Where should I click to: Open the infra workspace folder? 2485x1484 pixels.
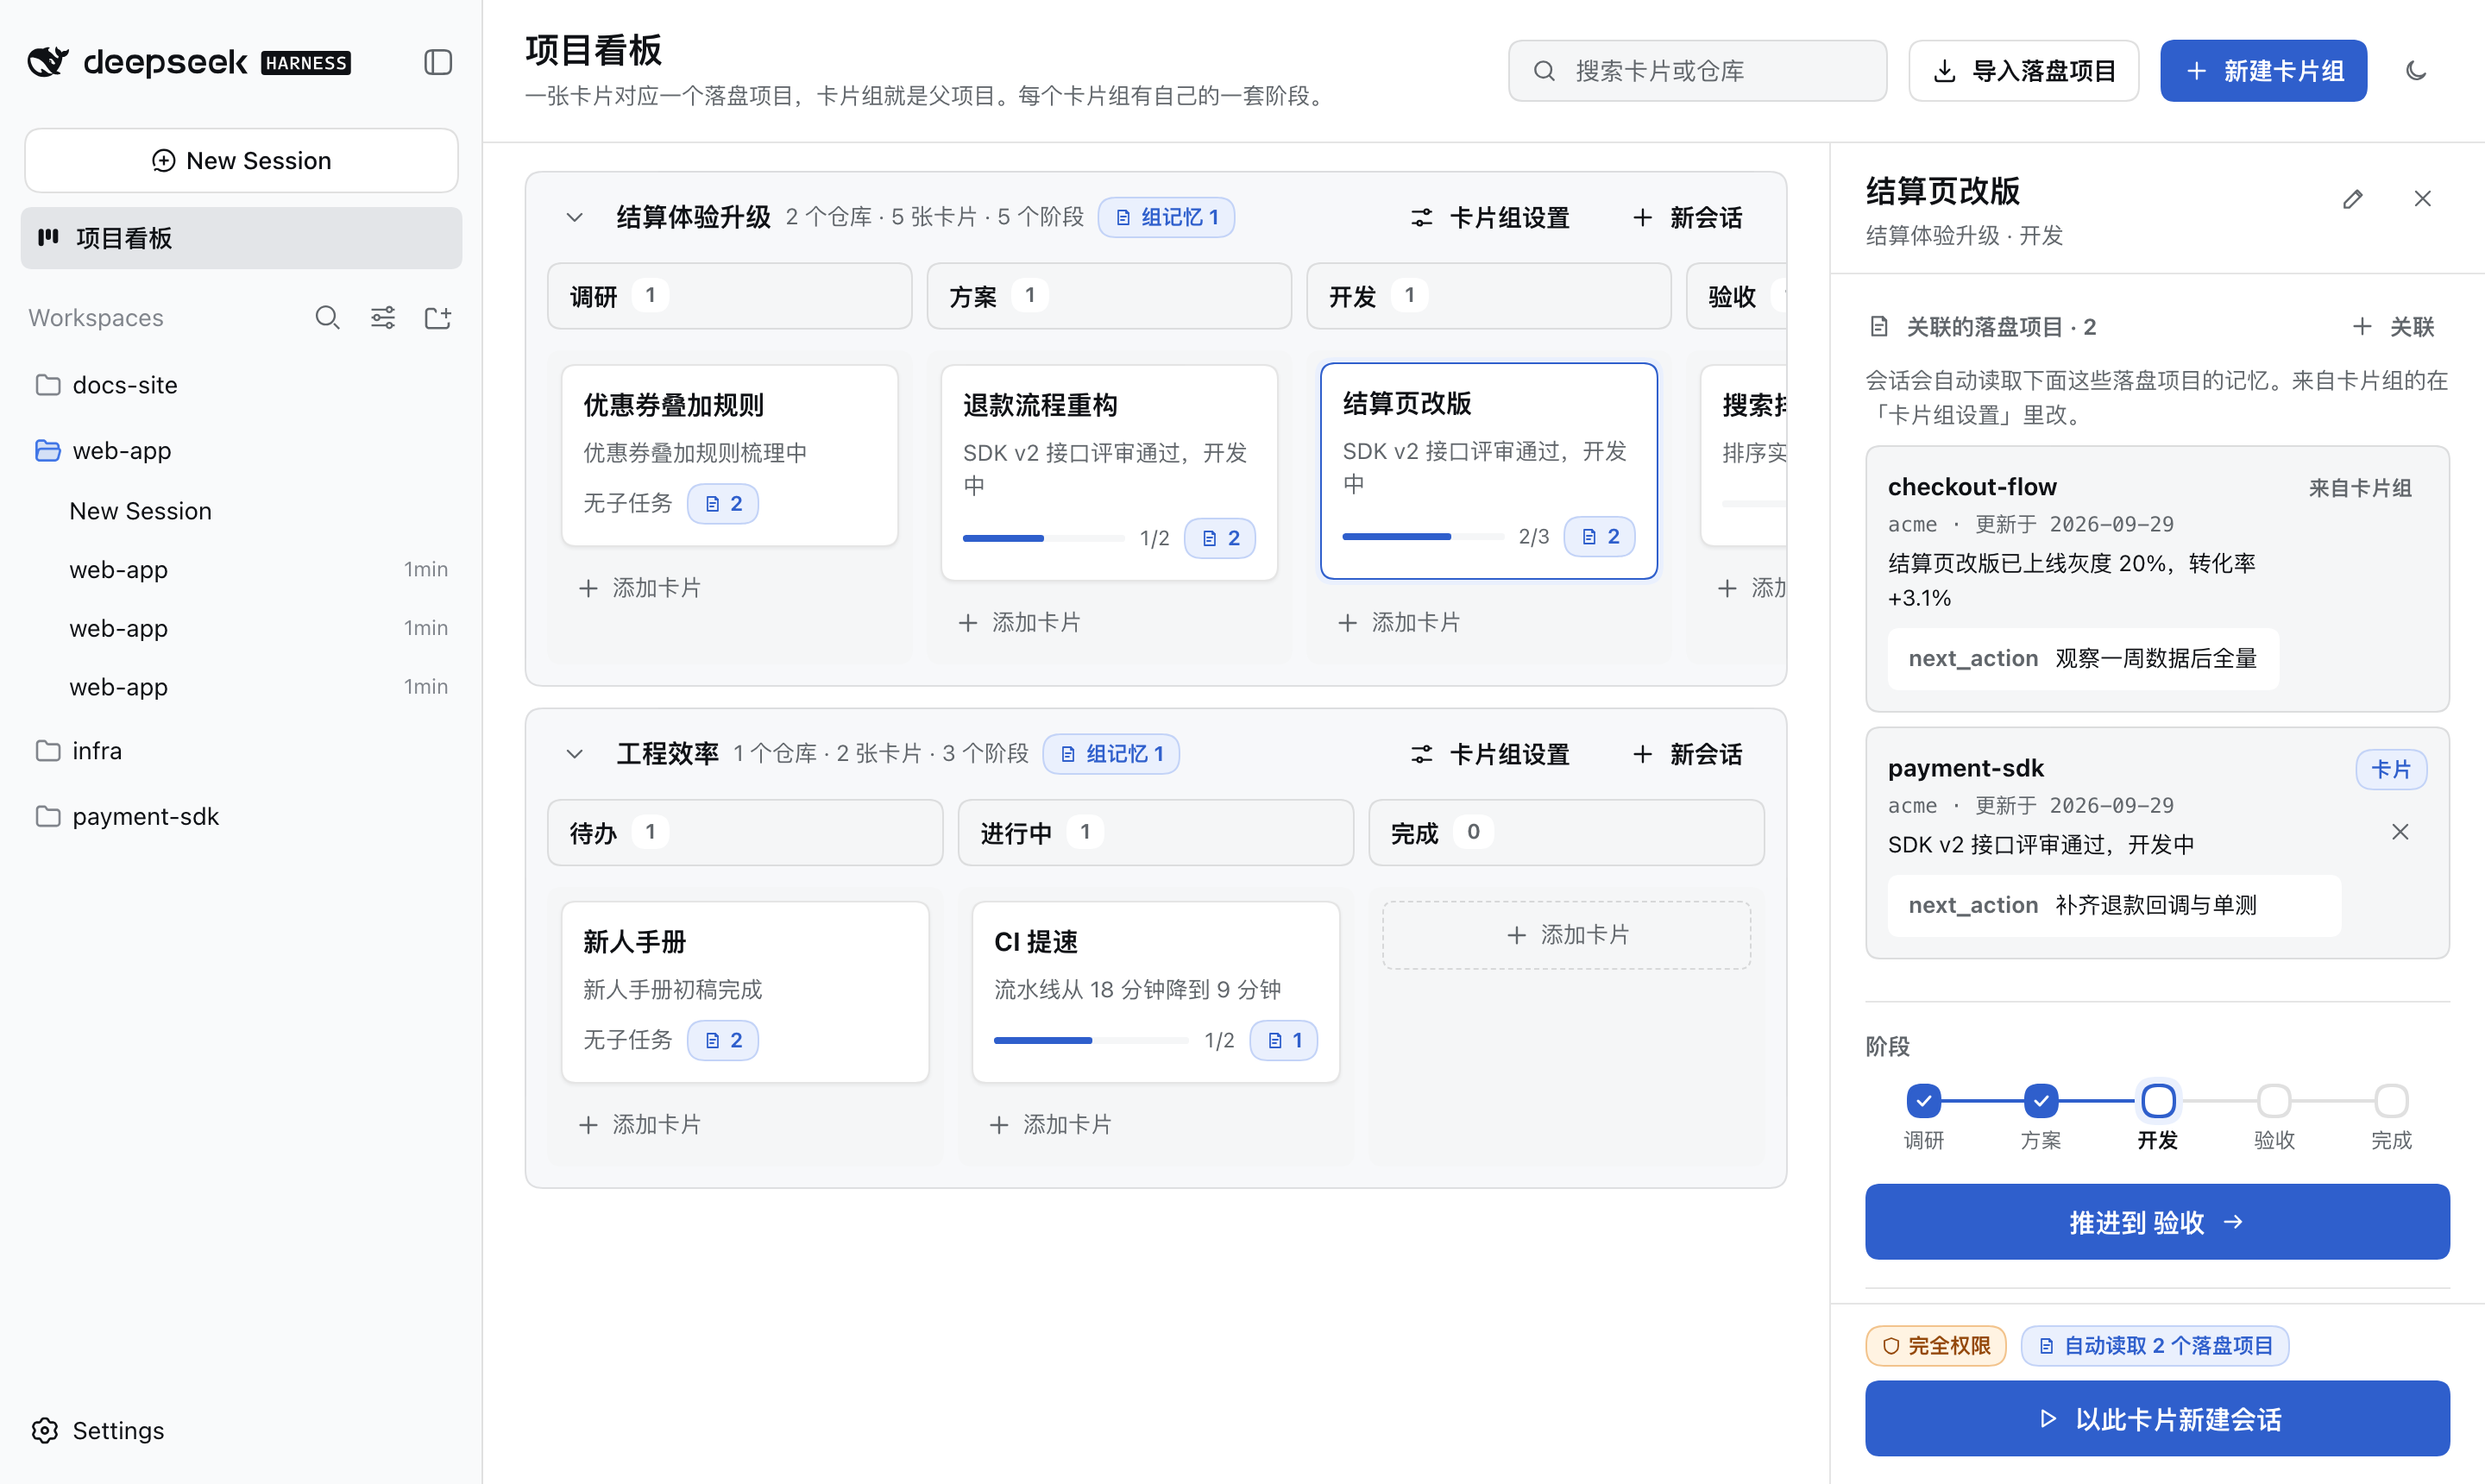[242, 751]
